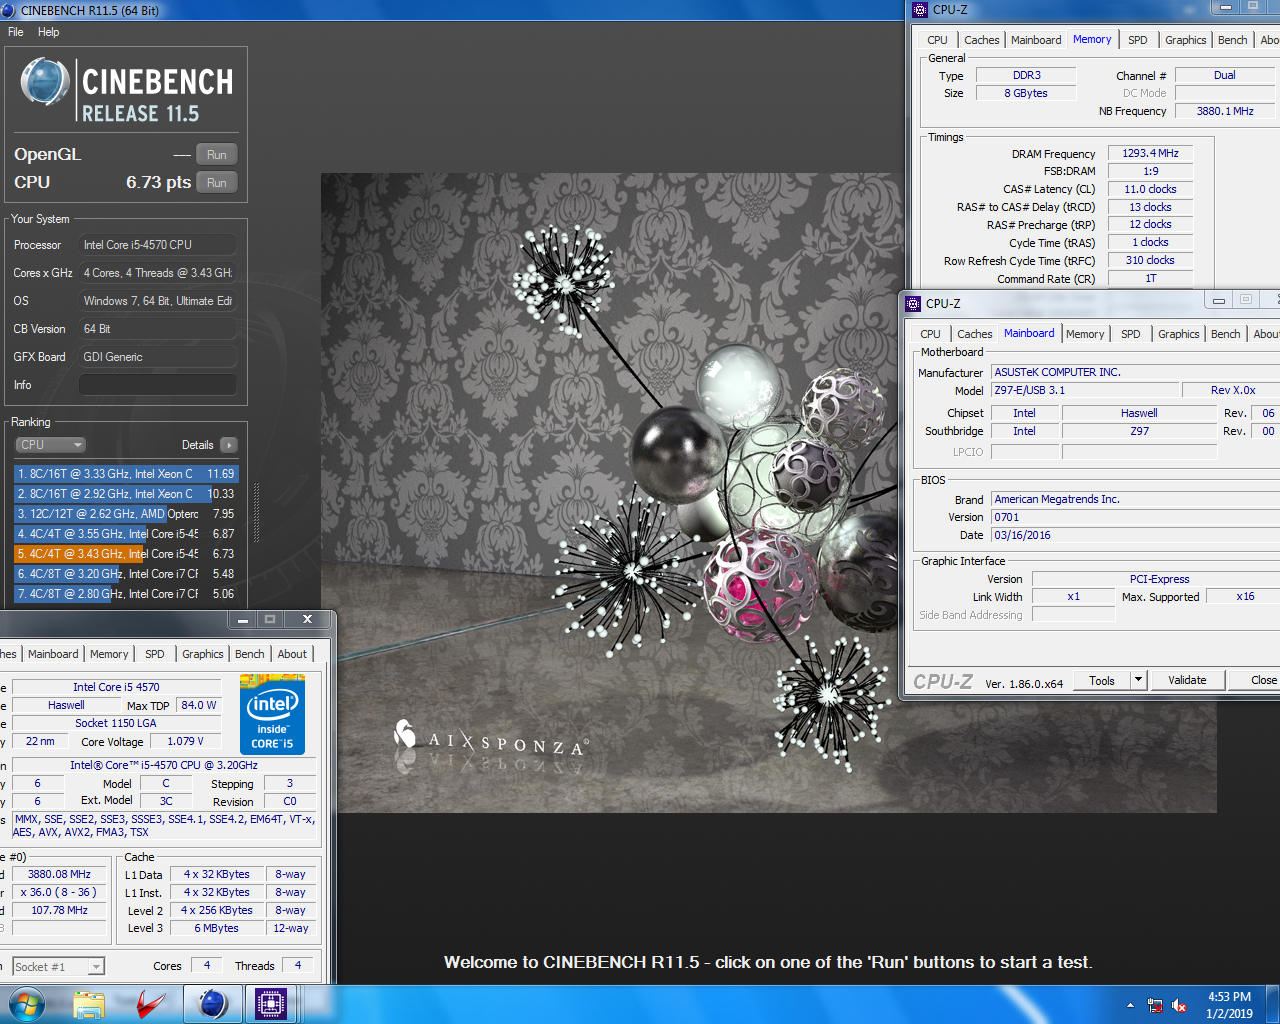
Task: Click the multiplier value x 36.0 (8 - 36)
Action: [x=58, y=892]
